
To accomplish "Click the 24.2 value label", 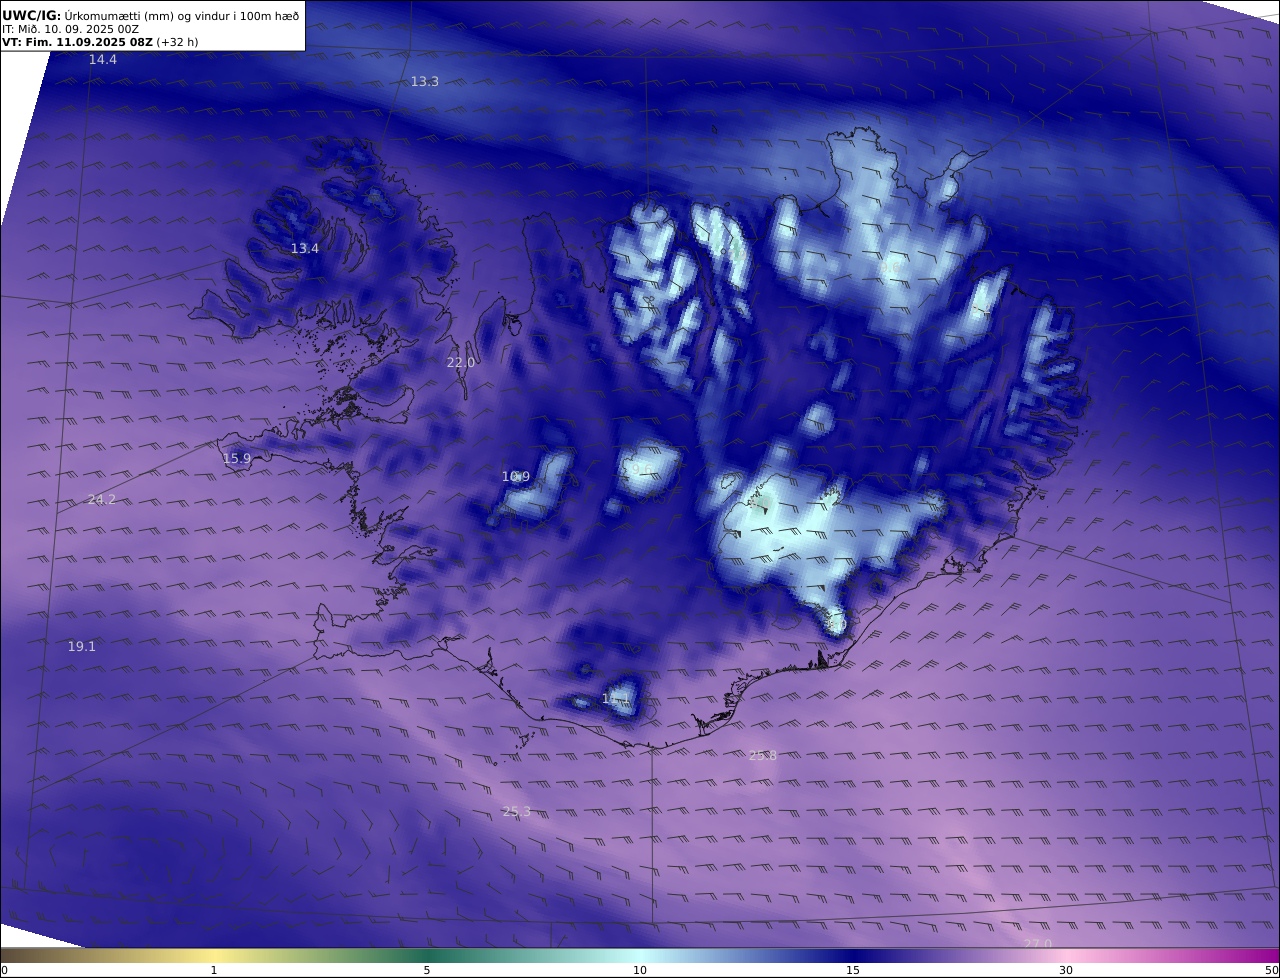I will pyautogui.click(x=102, y=499).
